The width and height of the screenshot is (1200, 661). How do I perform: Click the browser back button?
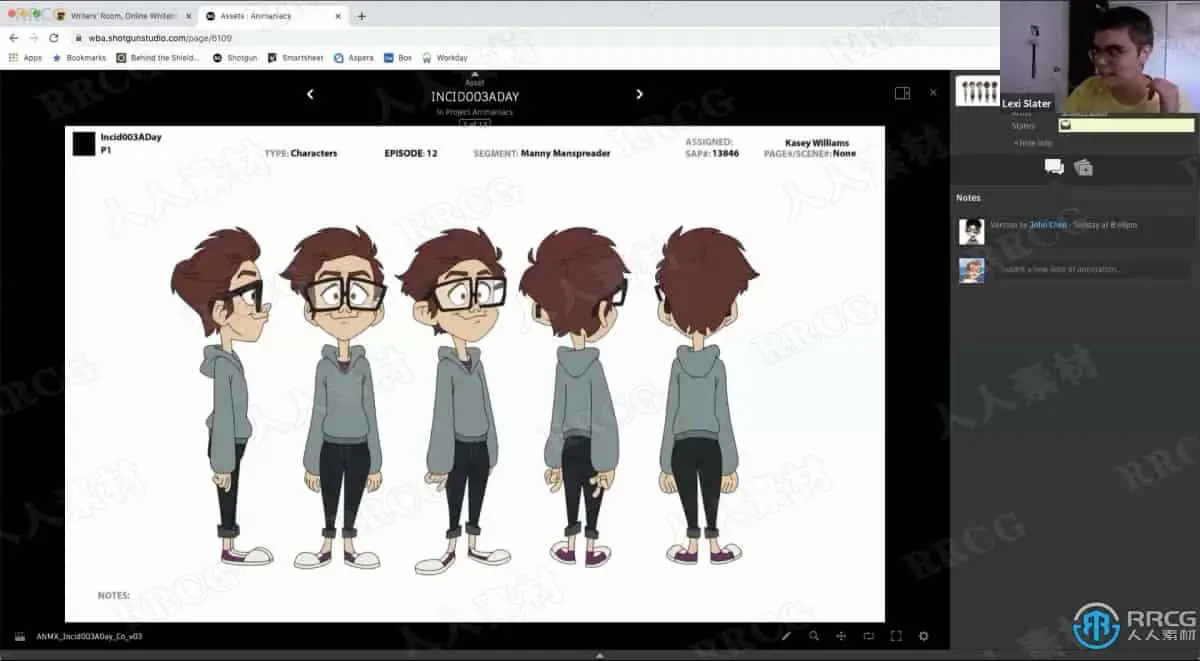[13, 38]
